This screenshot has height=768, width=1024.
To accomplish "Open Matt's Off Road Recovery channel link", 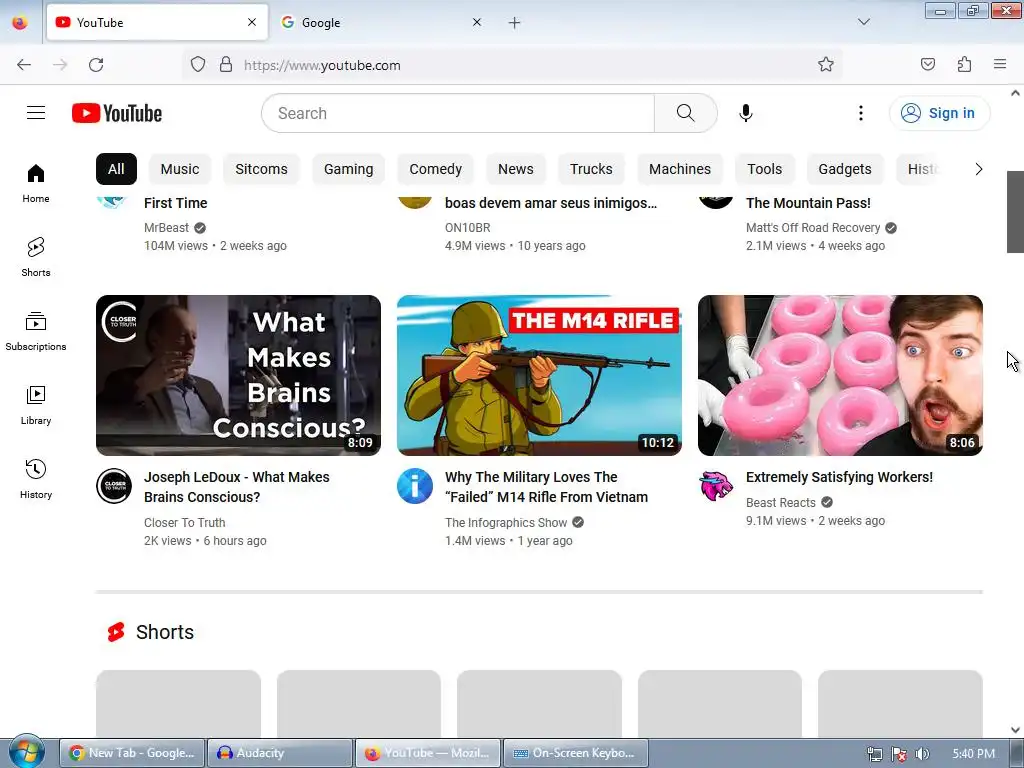I will pyautogui.click(x=813, y=228).
